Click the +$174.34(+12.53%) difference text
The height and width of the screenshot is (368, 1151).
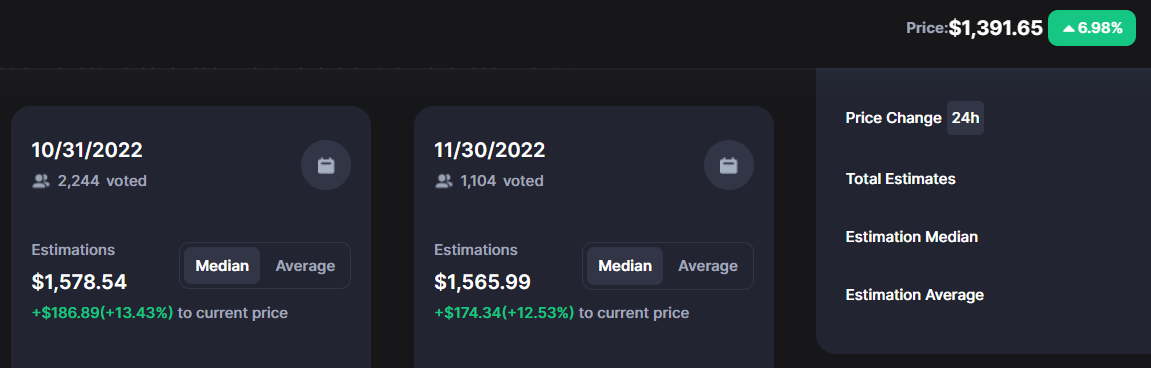point(504,313)
